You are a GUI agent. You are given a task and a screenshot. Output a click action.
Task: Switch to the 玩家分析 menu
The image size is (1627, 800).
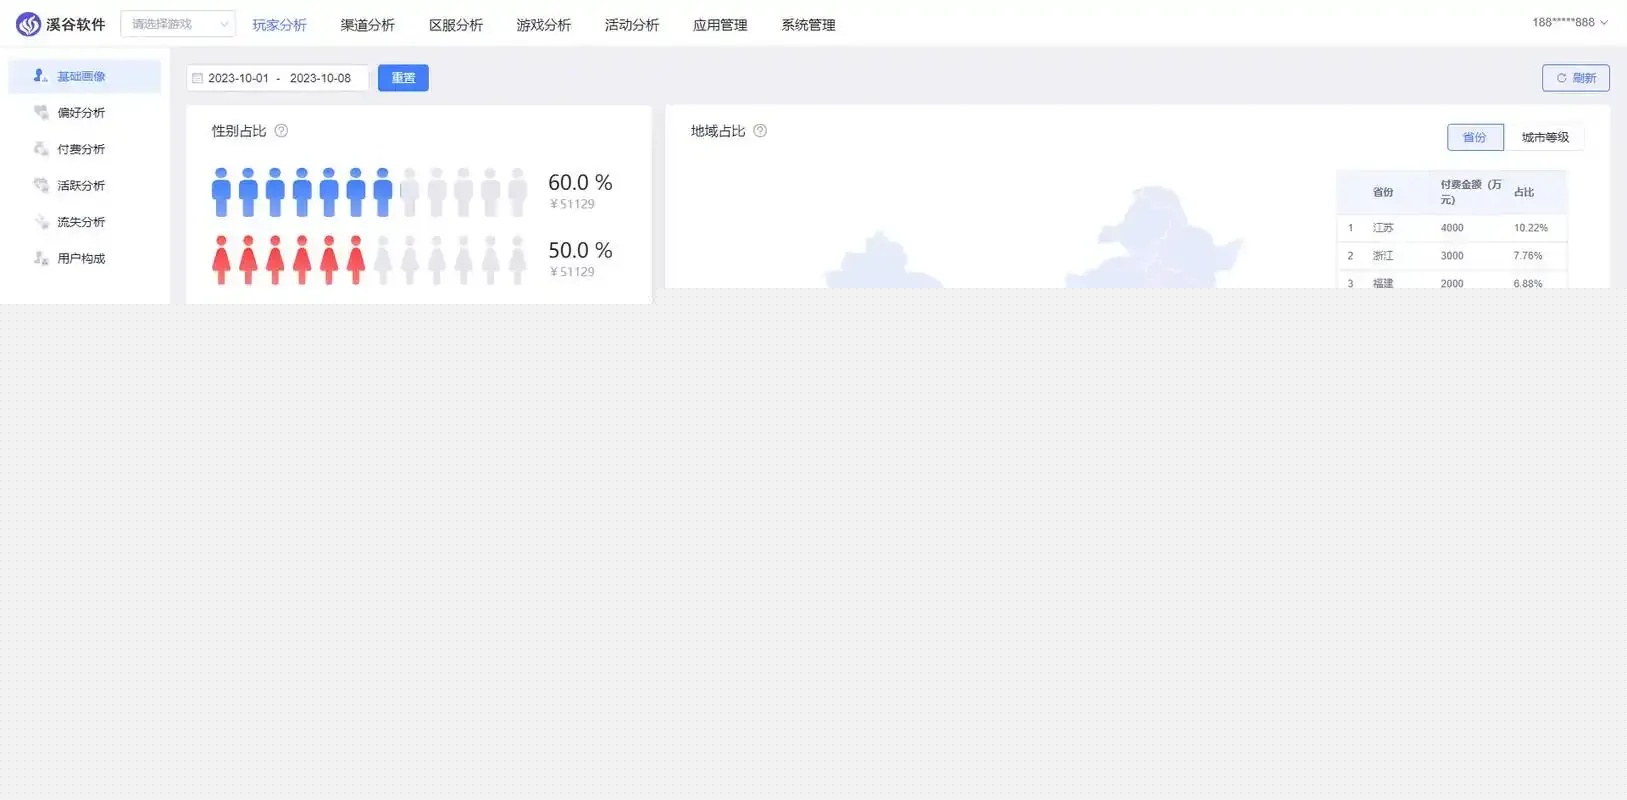[279, 25]
